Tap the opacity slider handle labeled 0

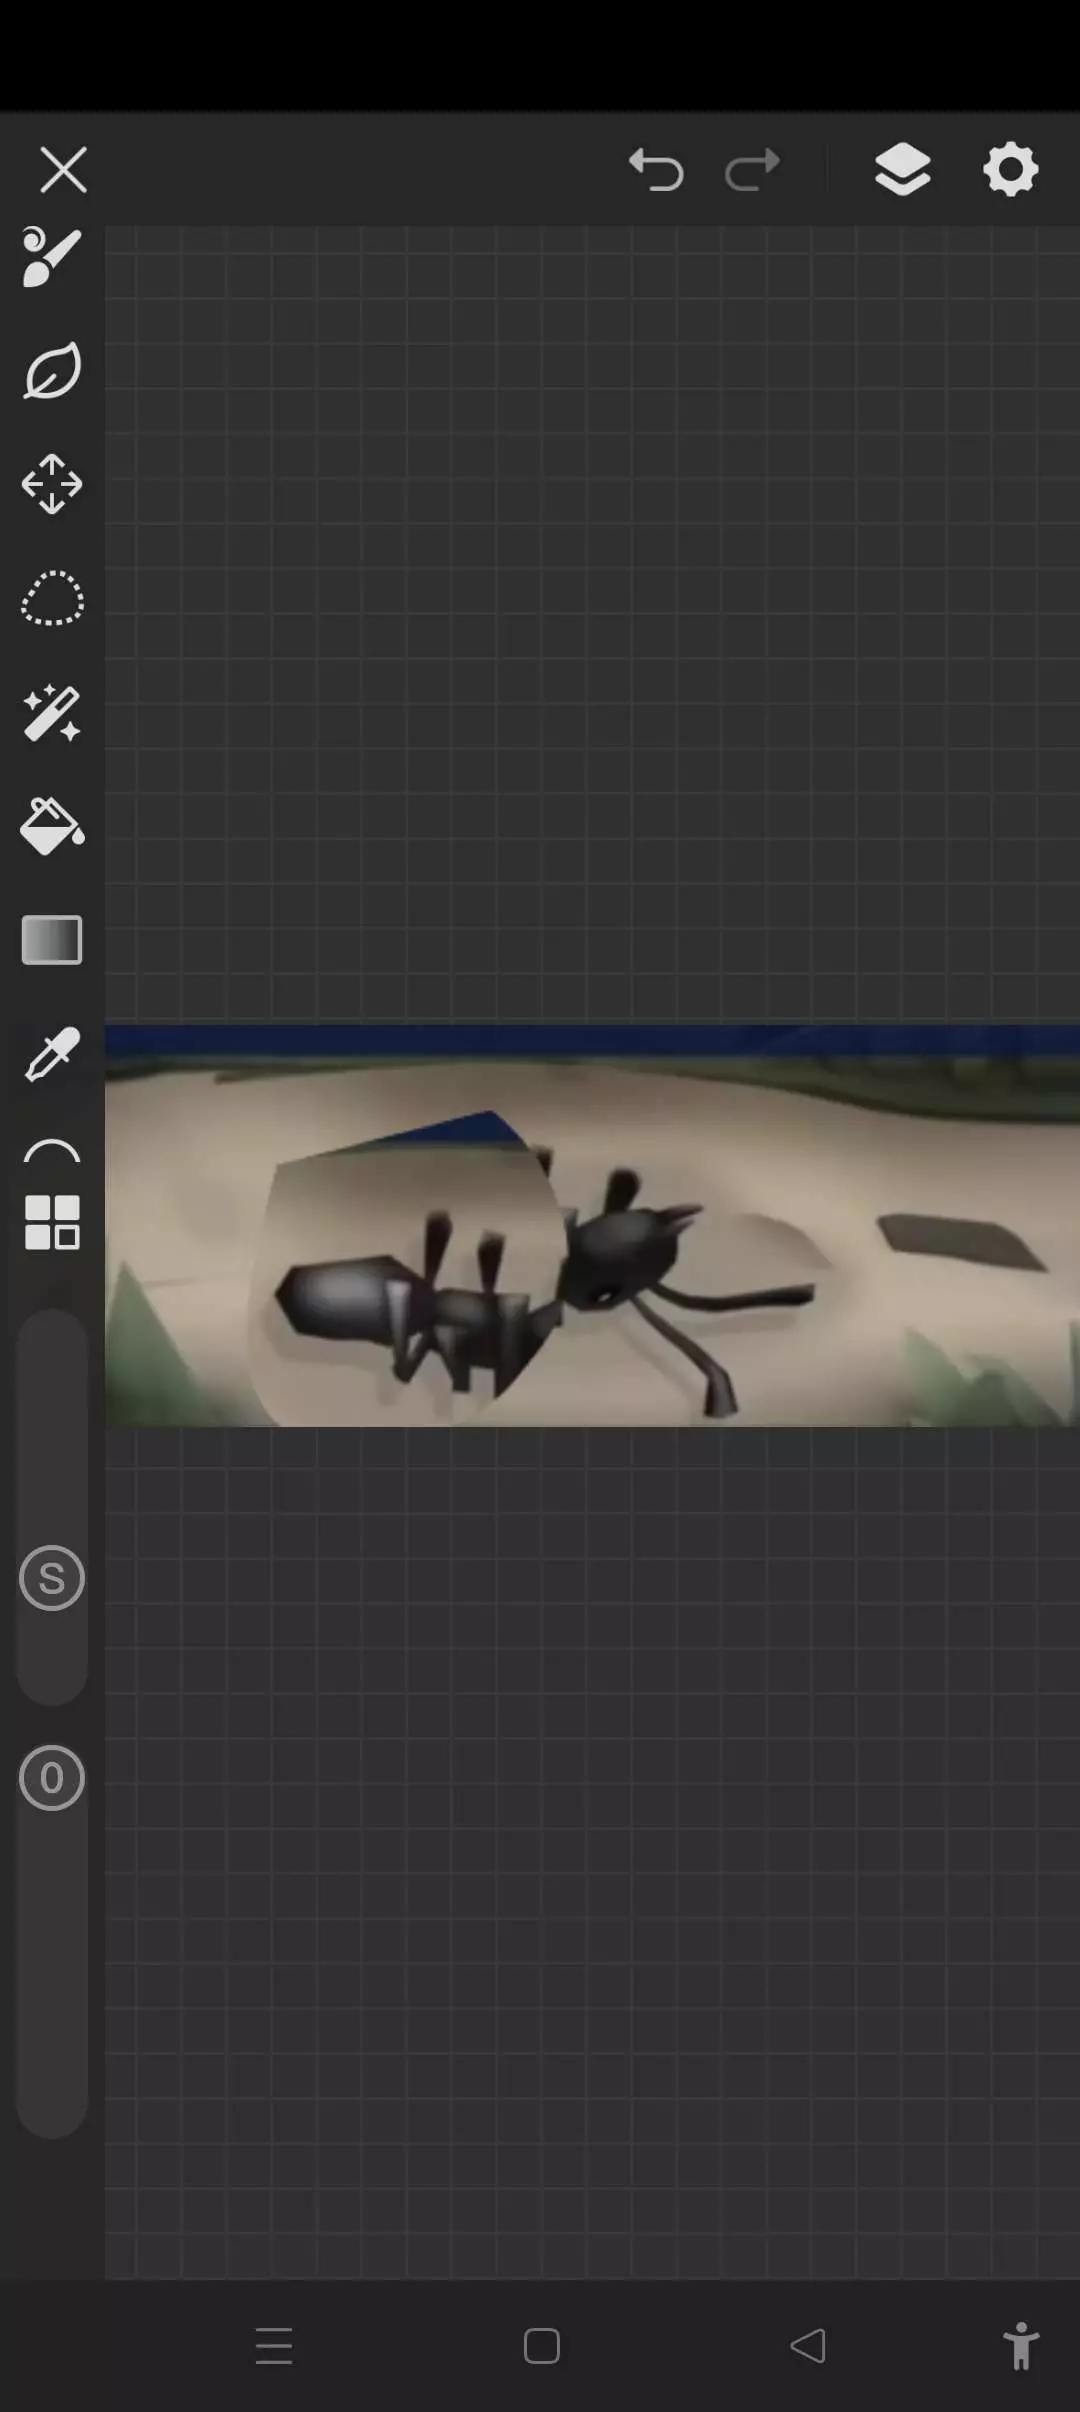[52, 1778]
